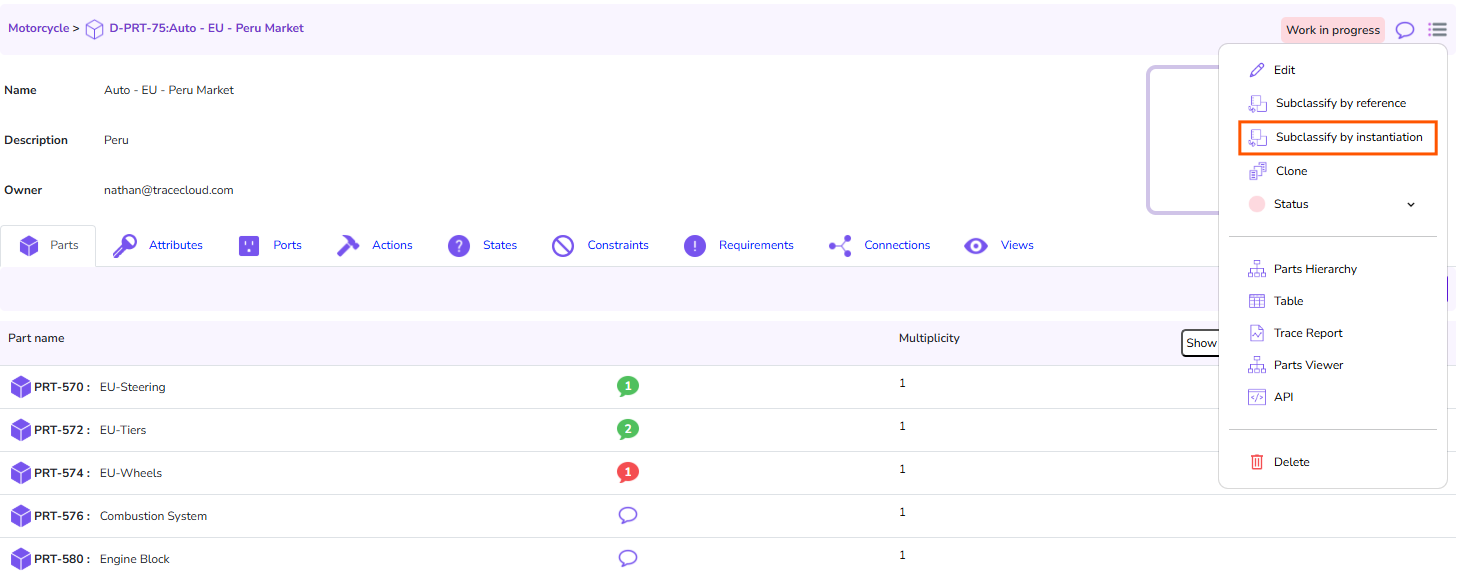The width and height of the screenshot is (1458, 580).
Task: Click the cube icon of PRT-576 row
Action: (21, 516)
